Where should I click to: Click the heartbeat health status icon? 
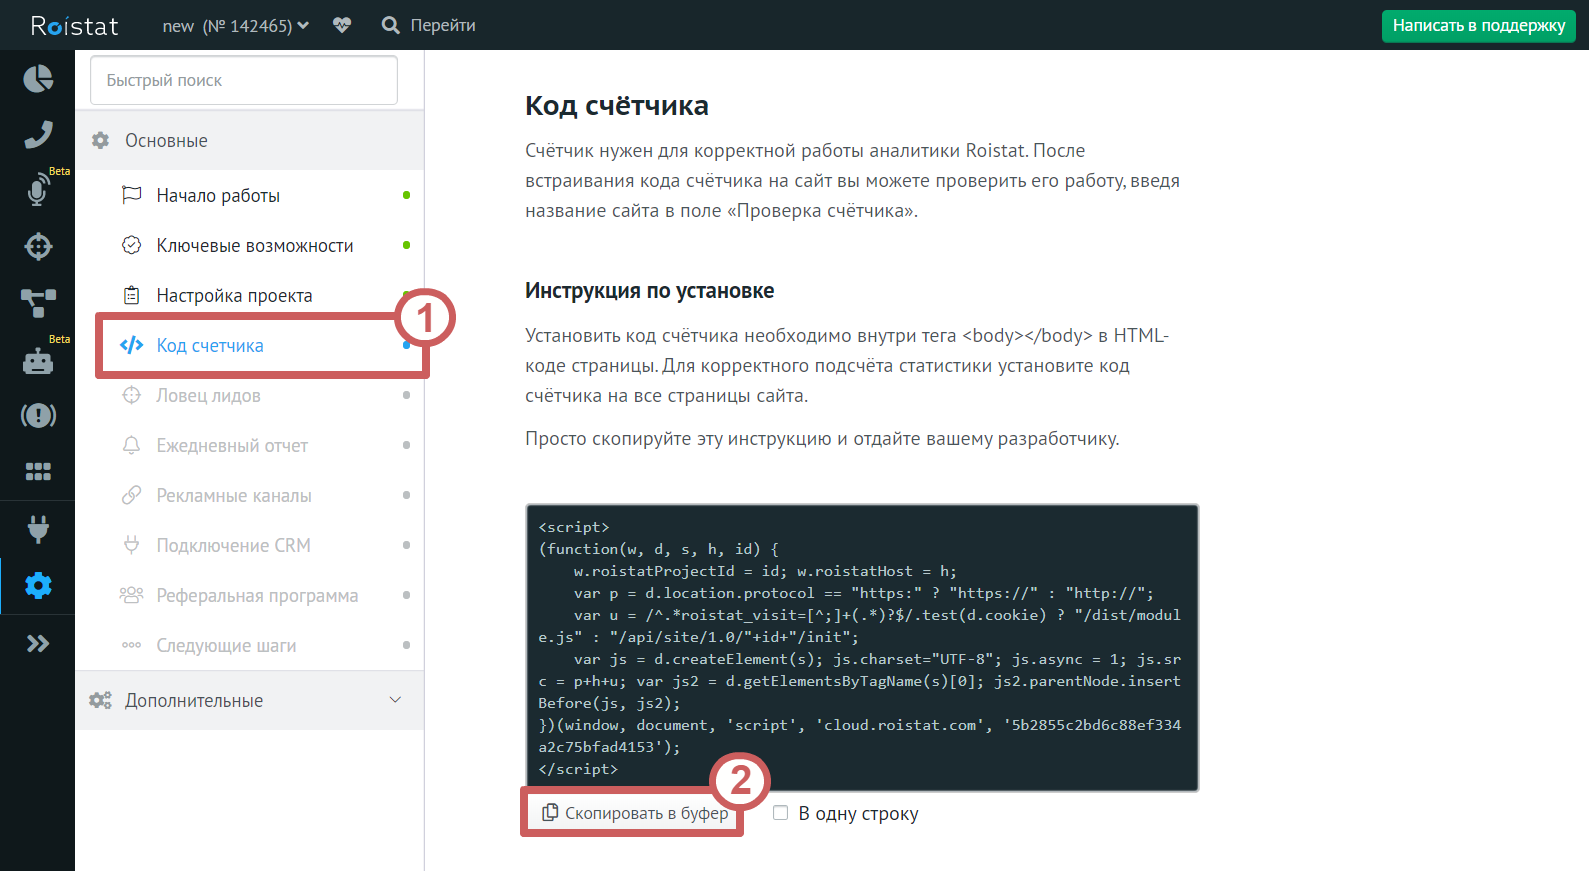coord(342,25)
